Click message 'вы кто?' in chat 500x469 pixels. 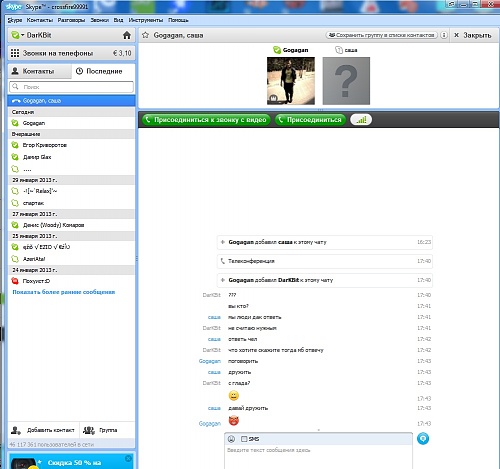238,306
